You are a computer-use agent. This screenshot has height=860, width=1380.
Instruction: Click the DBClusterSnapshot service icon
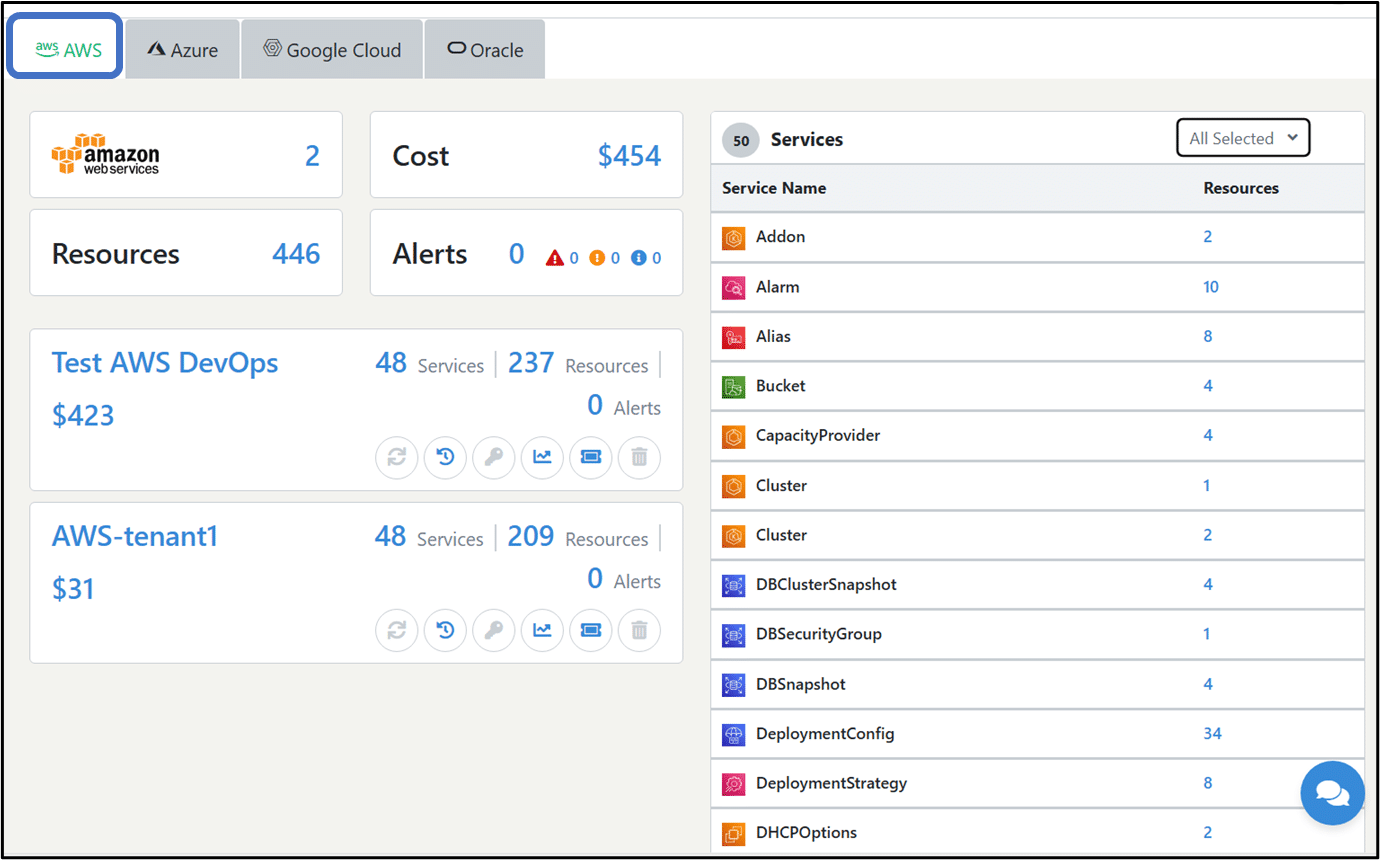point(733,585)
